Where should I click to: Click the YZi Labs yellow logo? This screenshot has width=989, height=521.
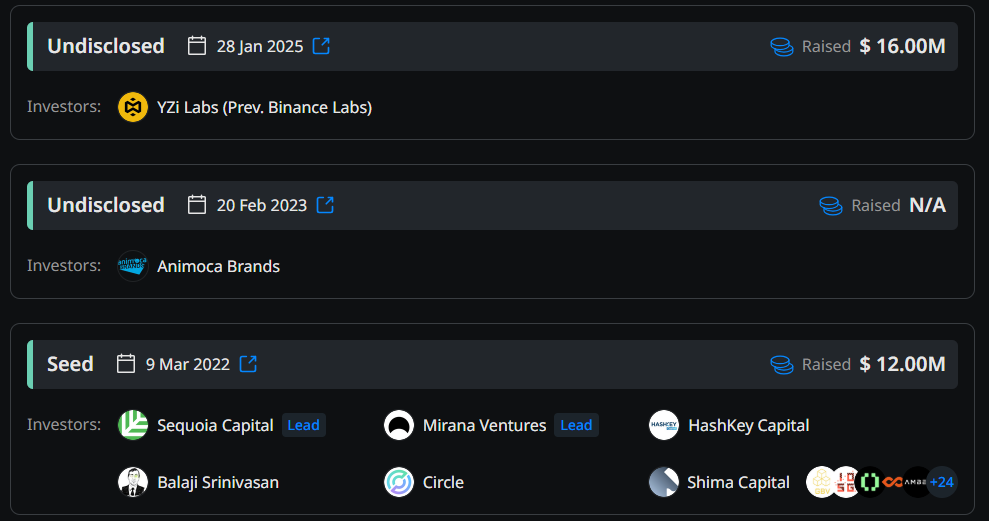tap(133, 107)
